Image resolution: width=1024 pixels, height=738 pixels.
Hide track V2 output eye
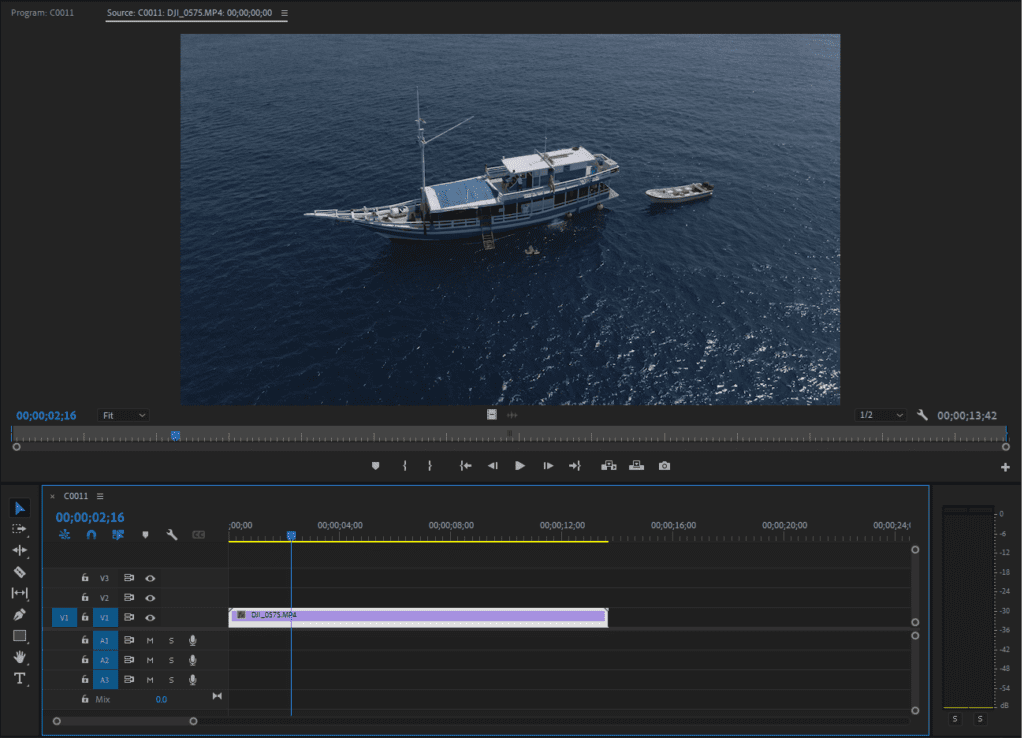click(150, 598)
